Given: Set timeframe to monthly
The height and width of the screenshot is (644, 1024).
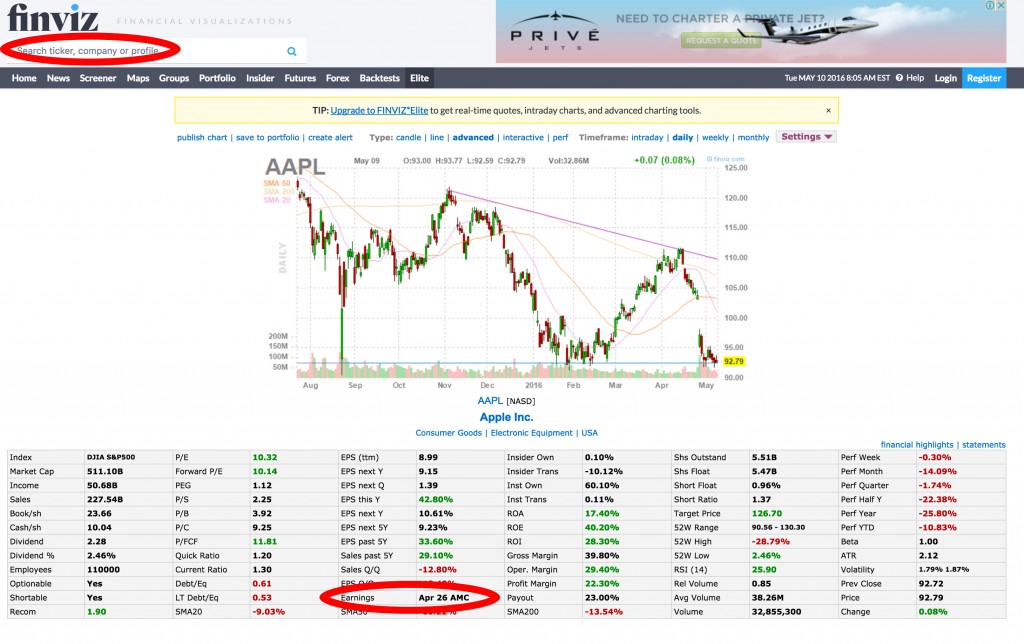Looking at the screenshot, I should pyautogui.click(x=753, y=137).
